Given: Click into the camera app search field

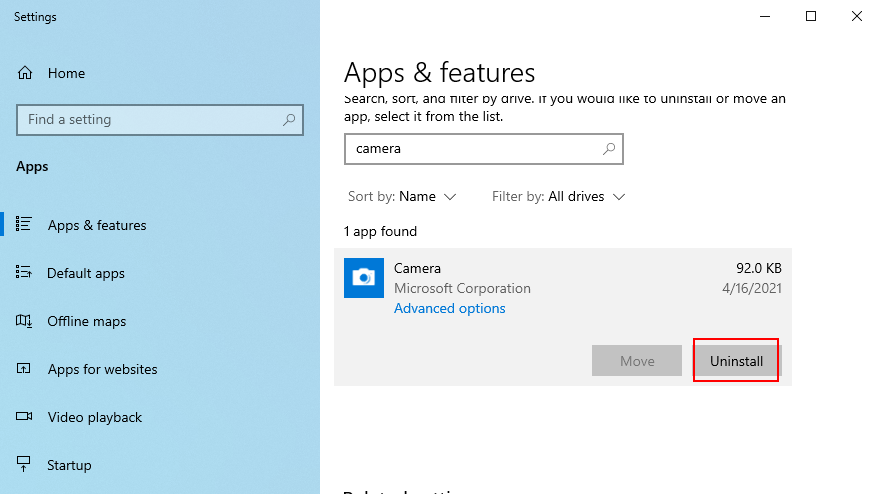Looking at the screenshot, I should 484,149.
